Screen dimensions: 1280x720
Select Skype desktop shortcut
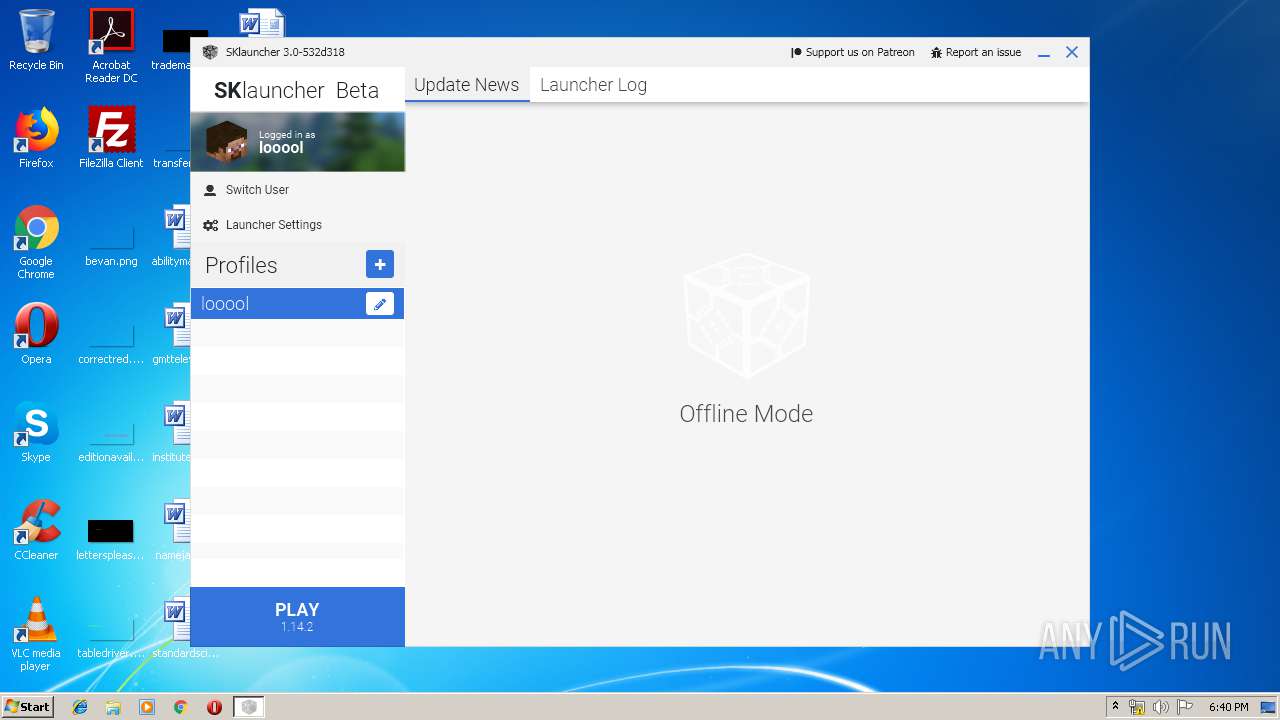pos(36,432)
